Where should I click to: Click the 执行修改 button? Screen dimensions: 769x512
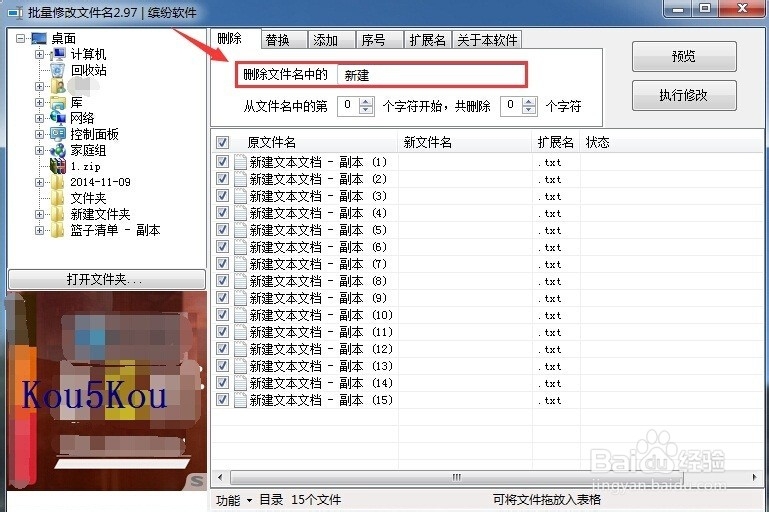pyautogui.click(x=684, y=95)
